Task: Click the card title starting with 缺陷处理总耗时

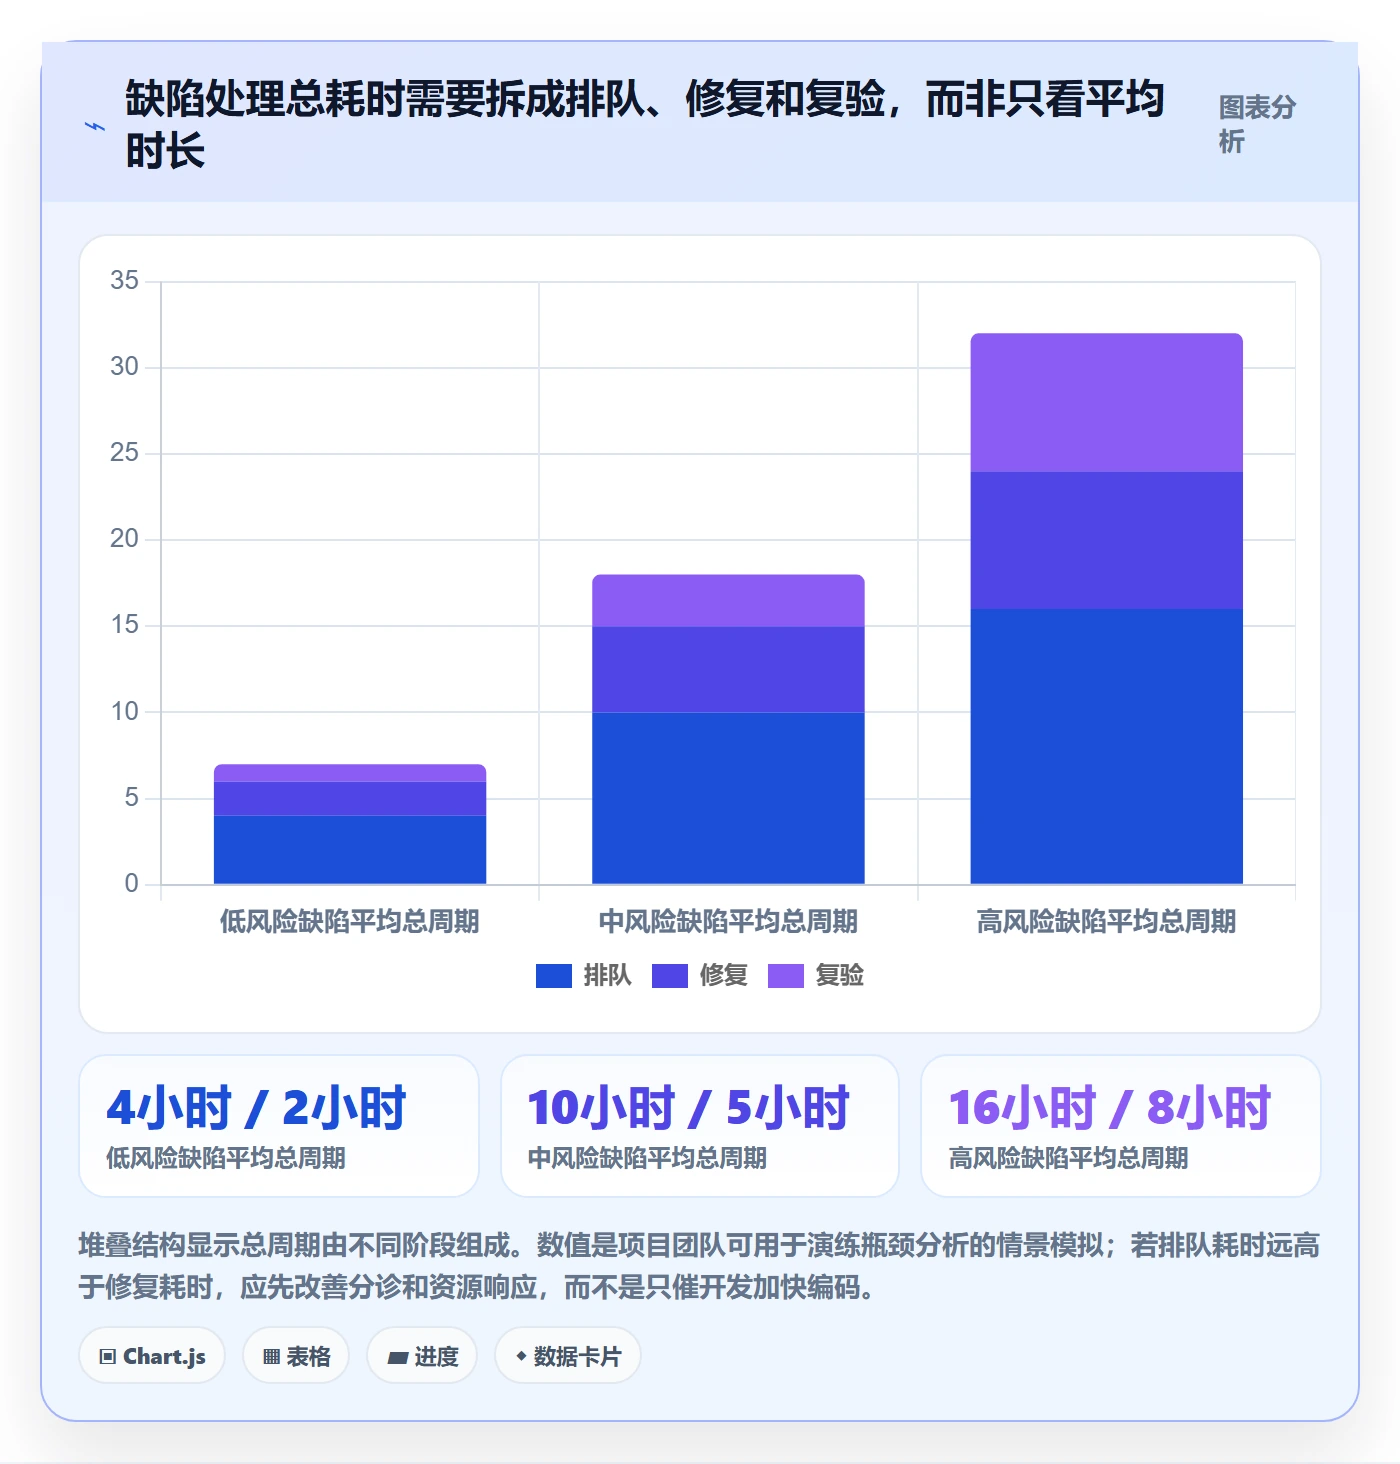Action: point(645,125)
